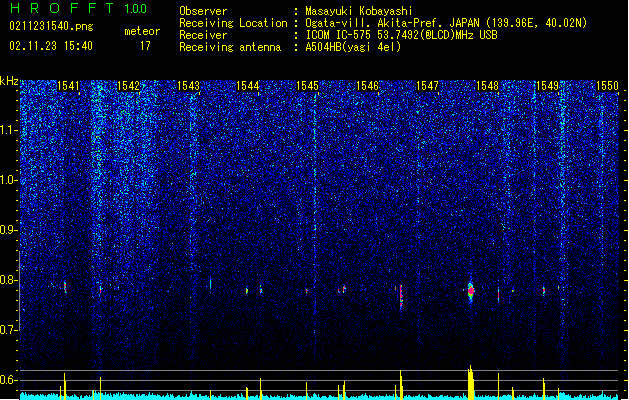This screenshot has height=400, width=629.
Task: Click the kHz axis unit label
Action: 9,81
